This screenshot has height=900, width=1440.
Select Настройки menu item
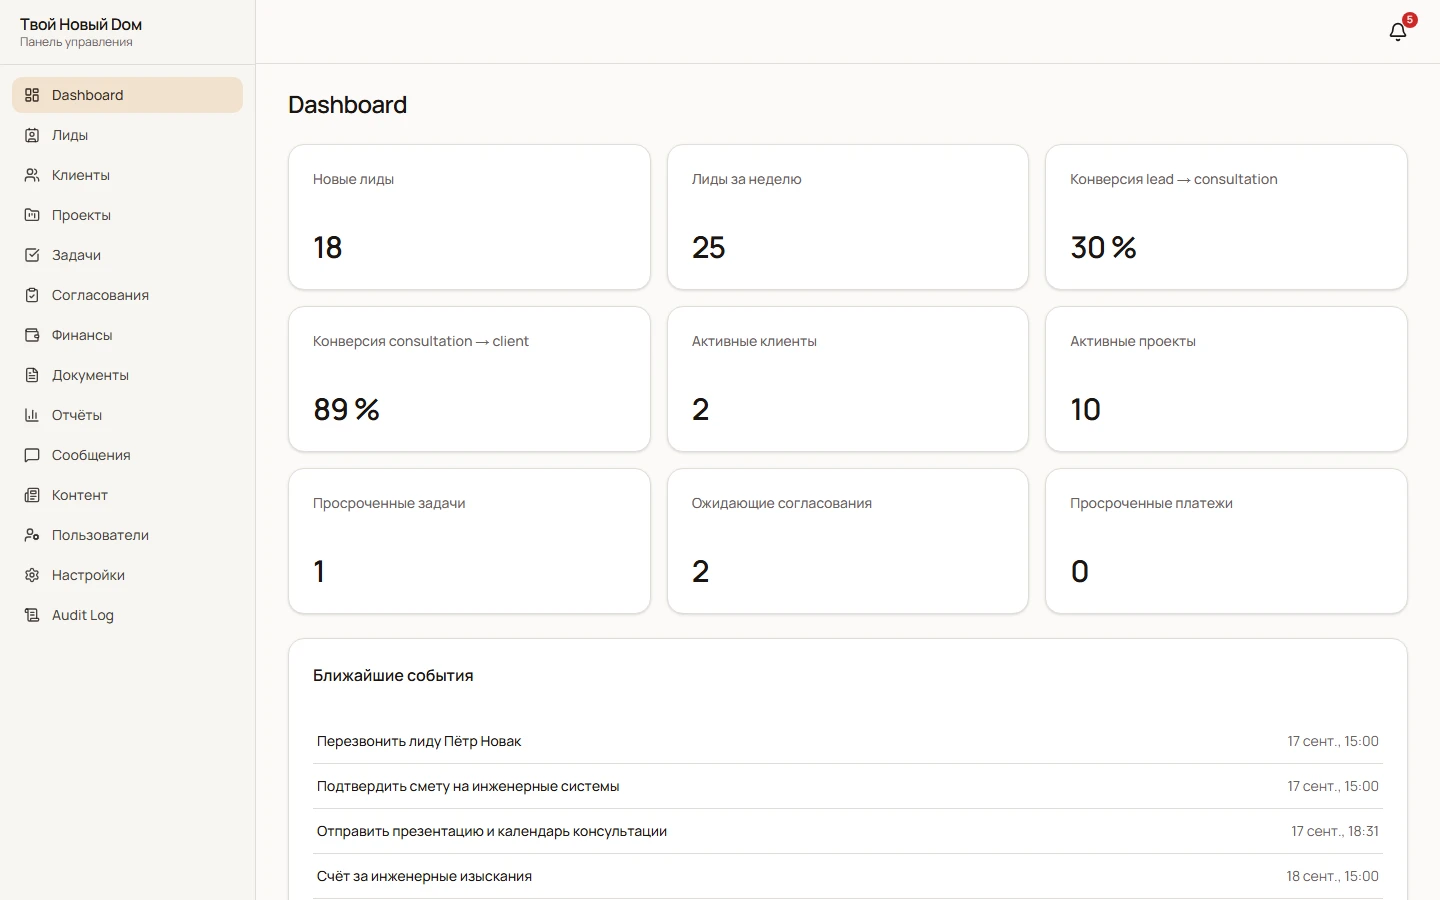(x=127, y=575)
